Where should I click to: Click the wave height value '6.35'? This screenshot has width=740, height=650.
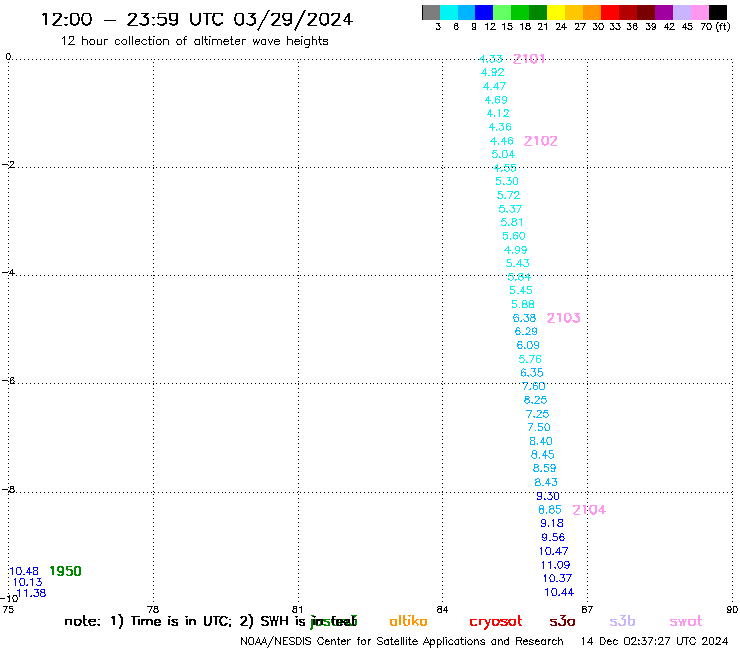532,373
